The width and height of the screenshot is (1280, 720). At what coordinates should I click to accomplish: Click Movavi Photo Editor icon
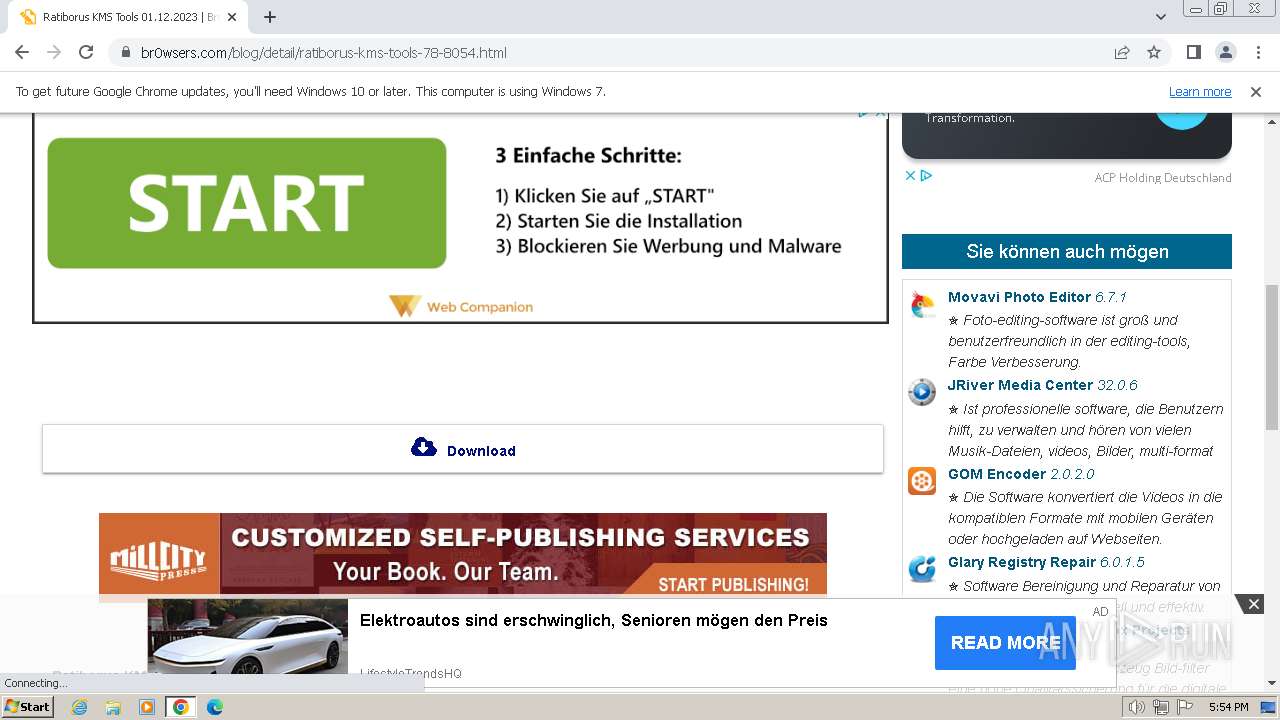coord(922,304)
